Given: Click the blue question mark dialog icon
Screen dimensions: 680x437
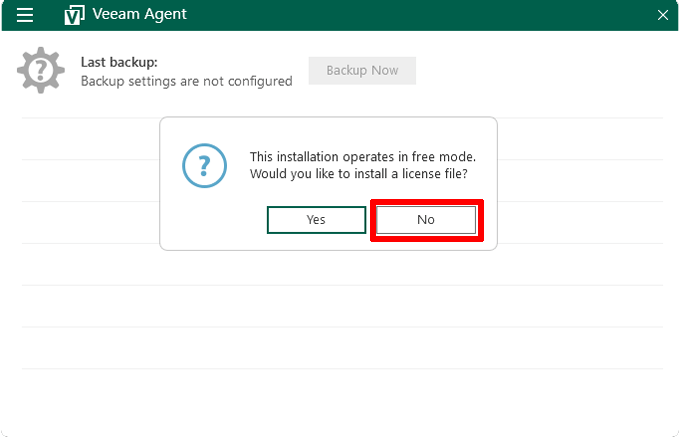Looking at the screenshot, I should tap(204, 166).
